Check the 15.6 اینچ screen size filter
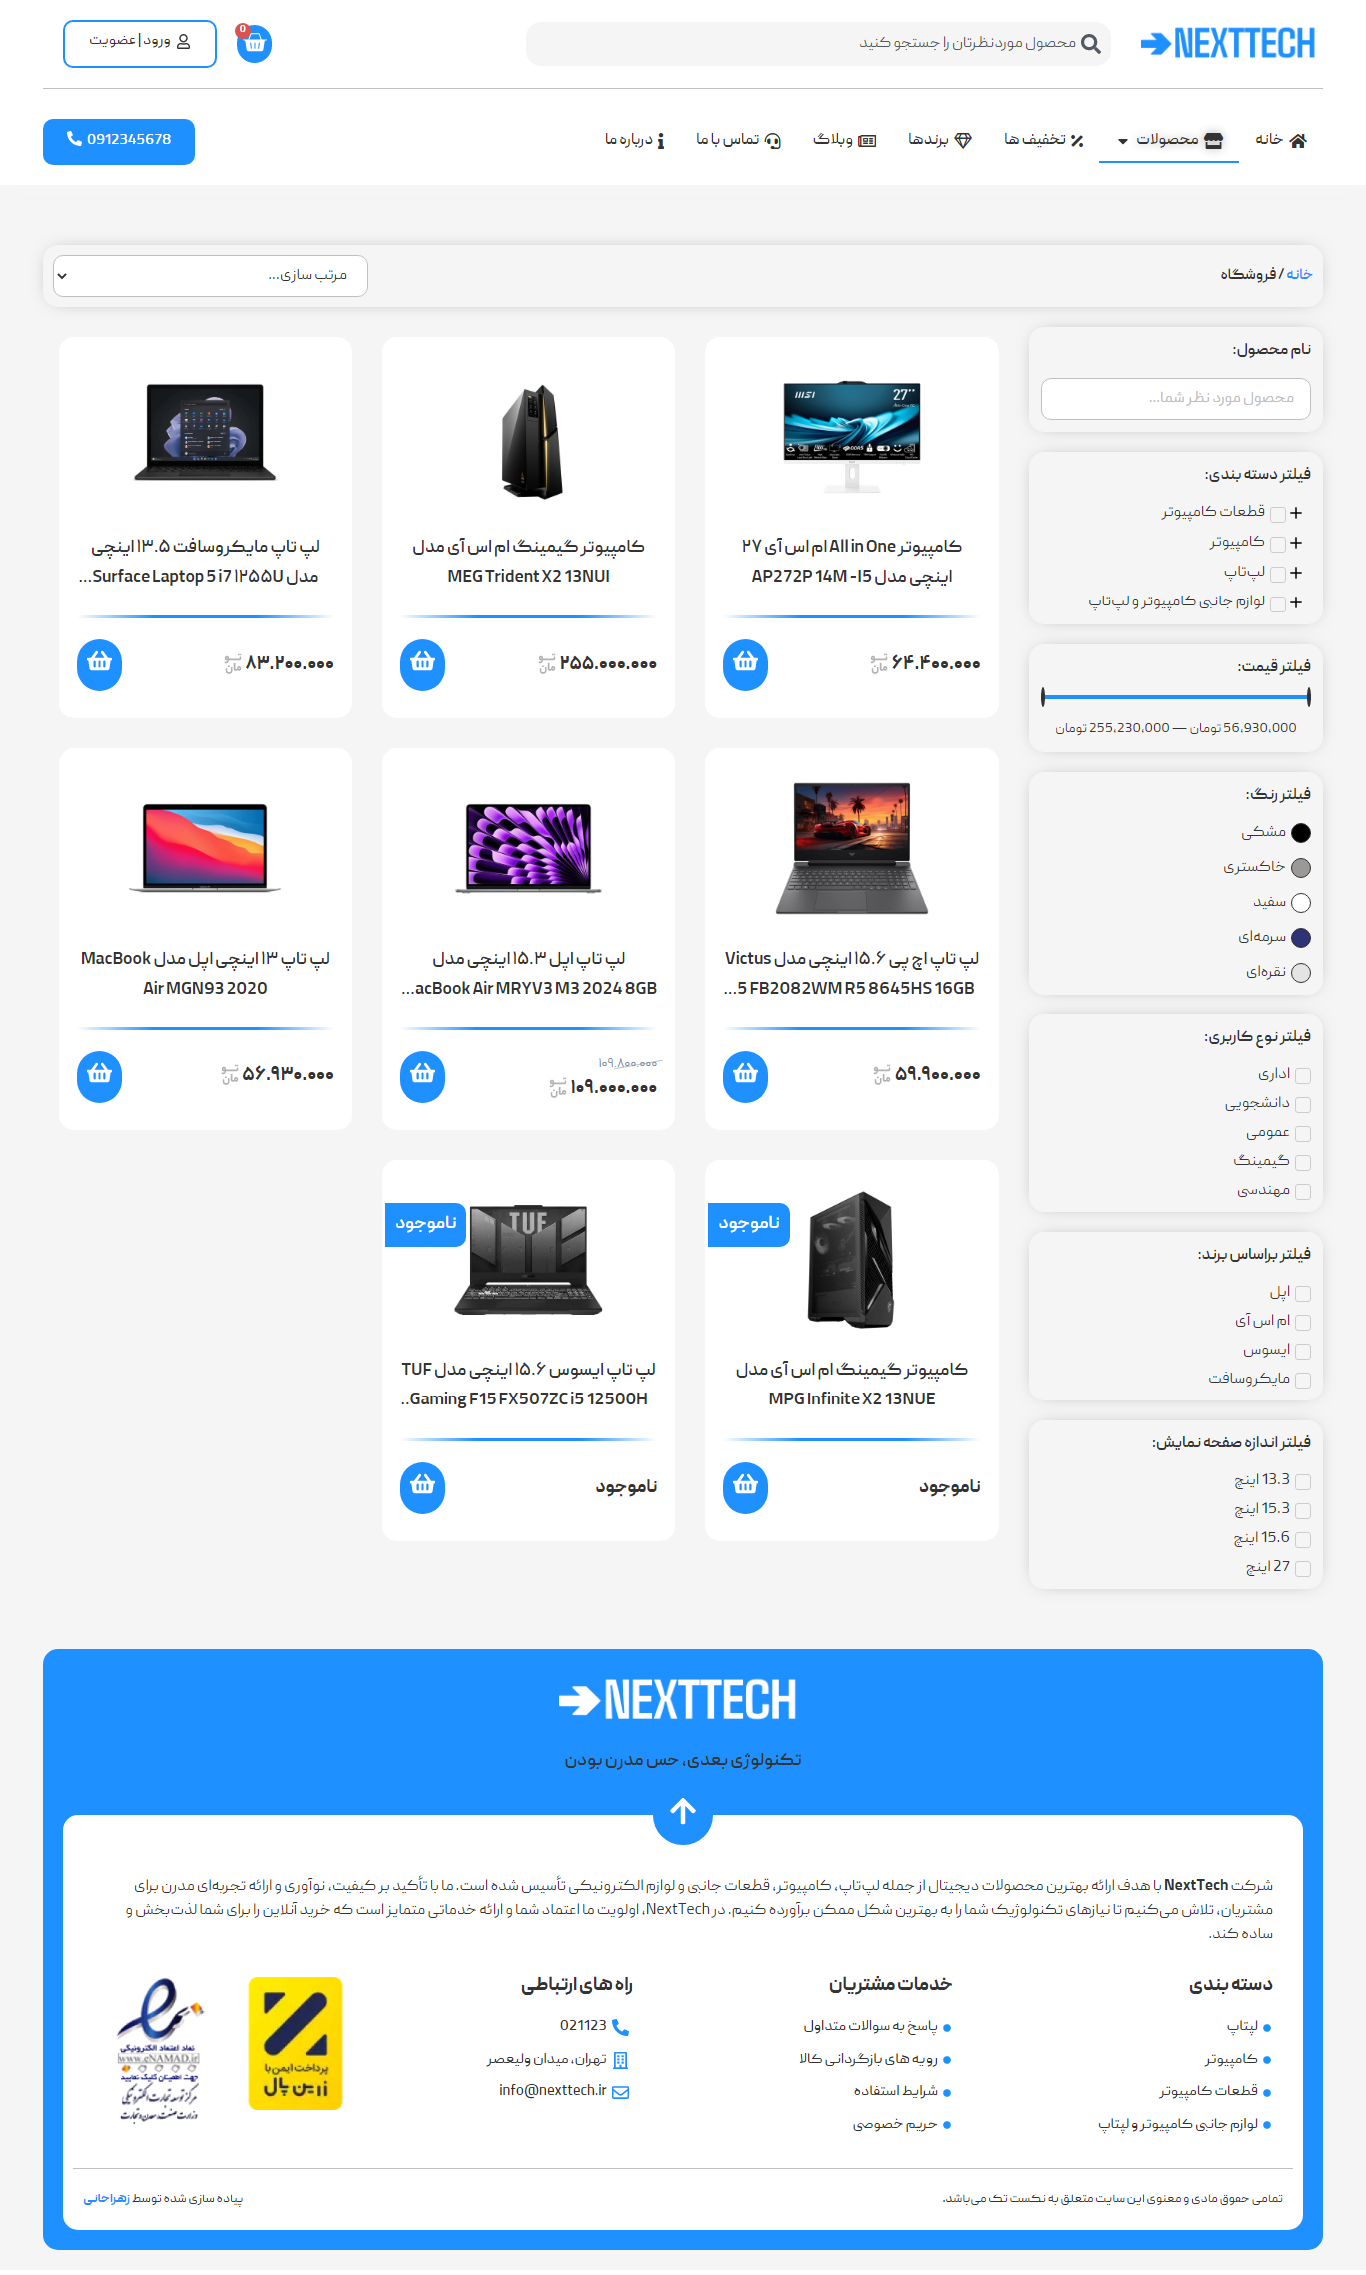 point(1303,1539)
